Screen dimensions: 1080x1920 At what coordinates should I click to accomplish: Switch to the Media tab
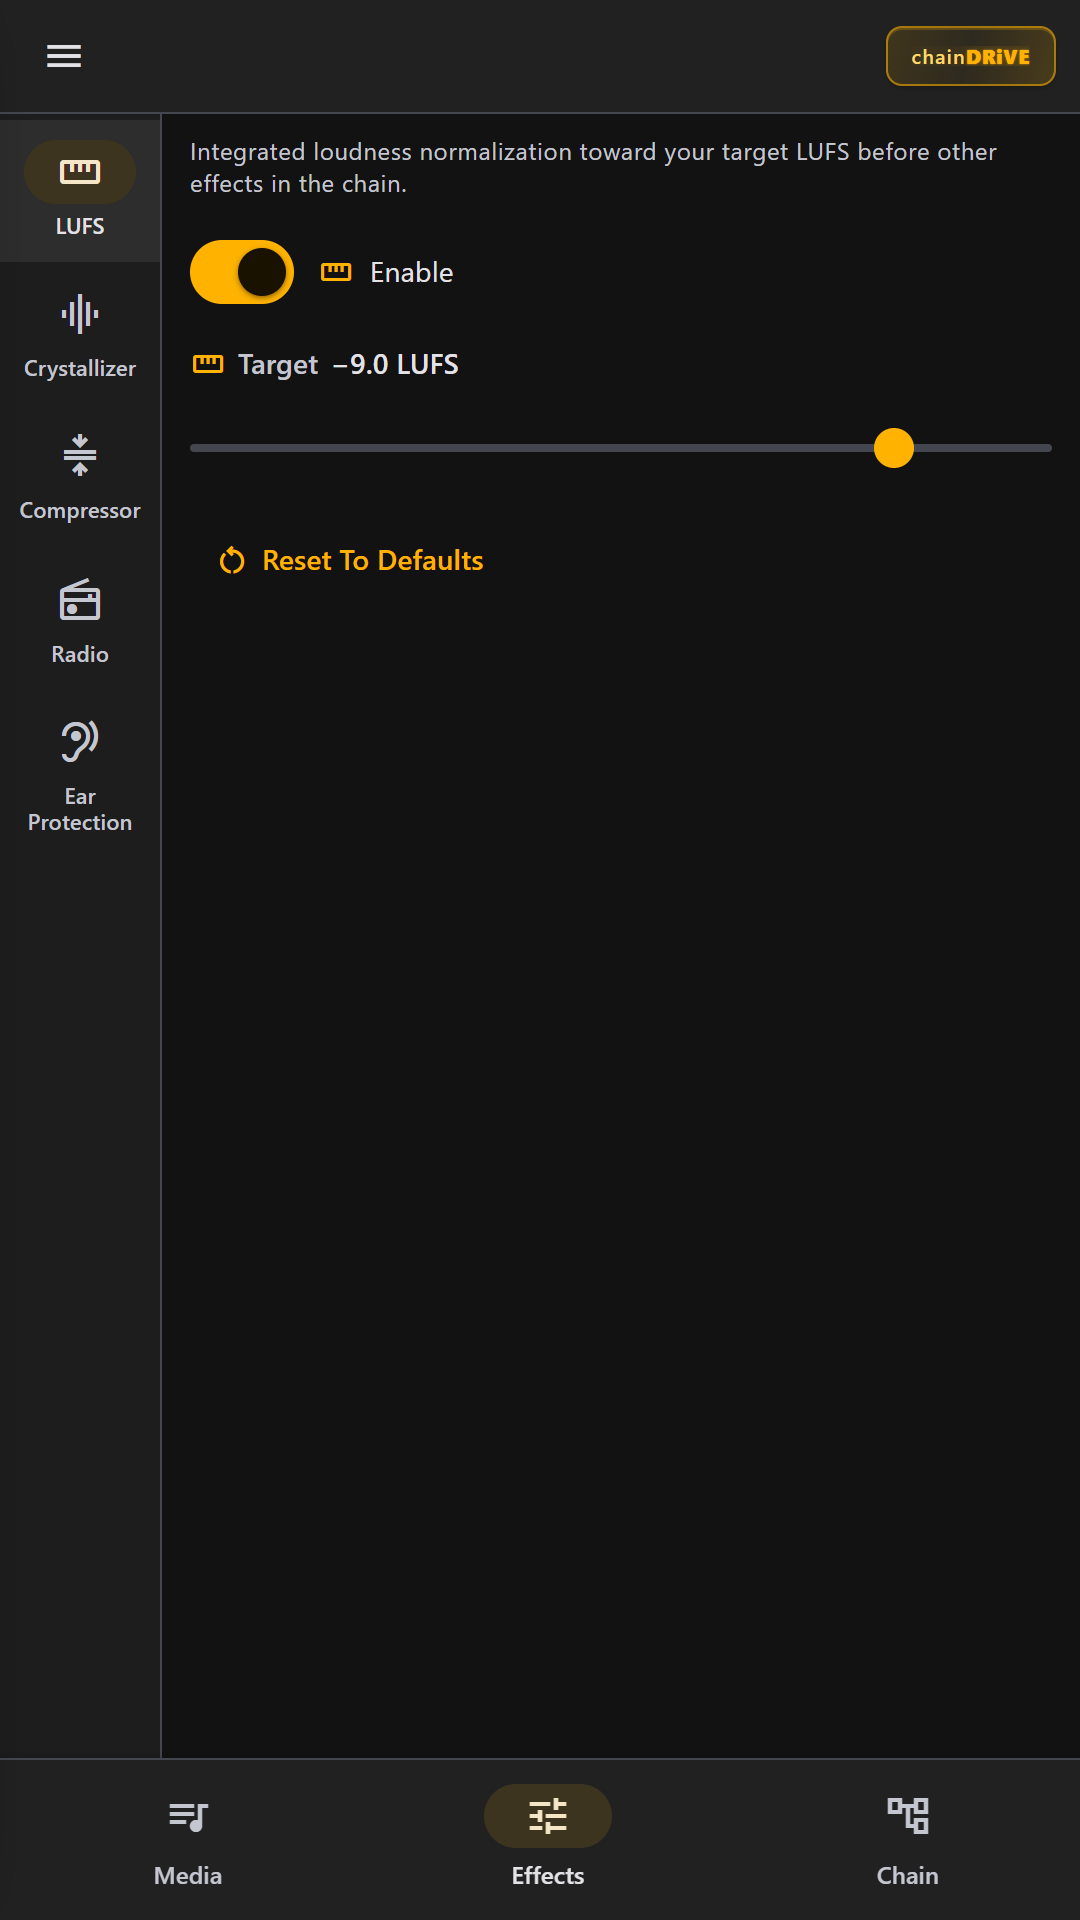188,1839
